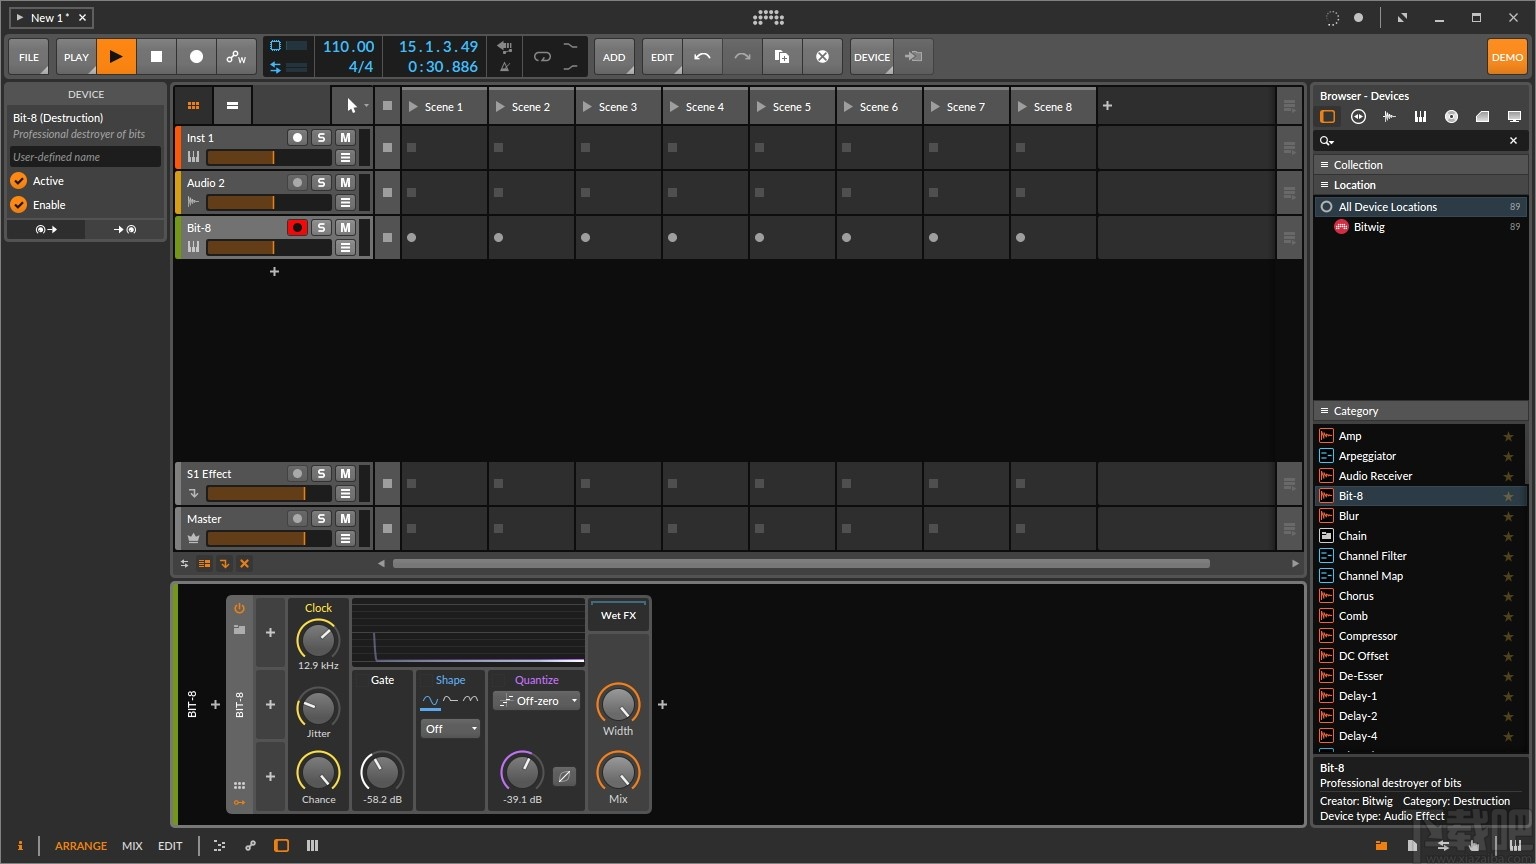This screenshot has width=1536, height=864.
Task: Open the ADD menu
Action: pos(614,57)
